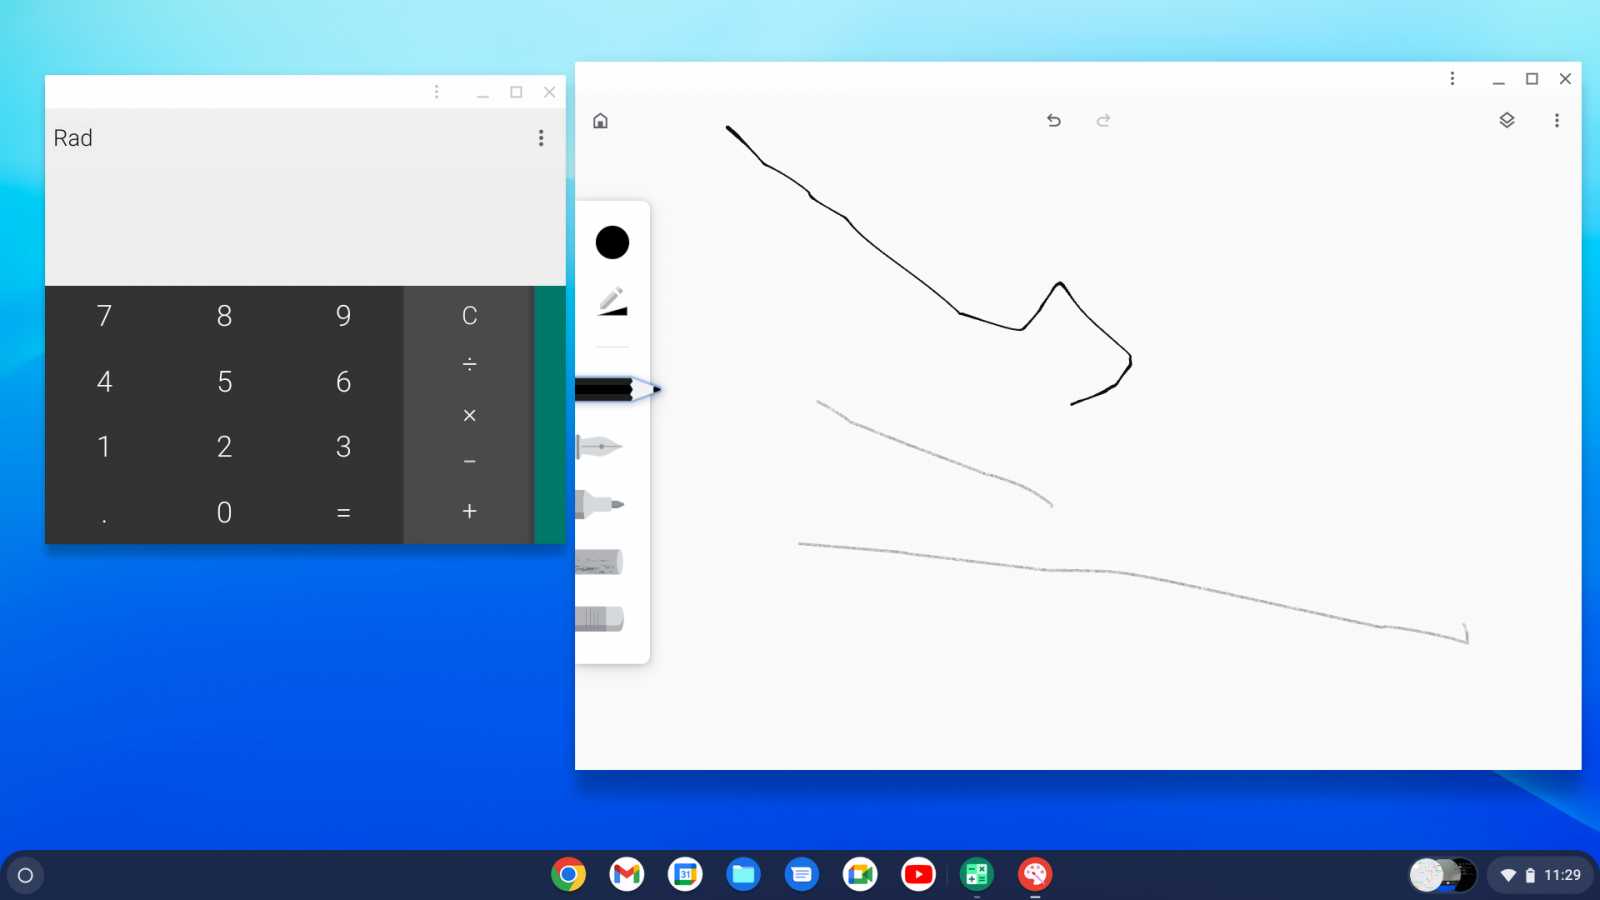This screenshot has height=900, width=1600.
Task: Tap the 5 key on calculator
Action: tap(224, 381)
